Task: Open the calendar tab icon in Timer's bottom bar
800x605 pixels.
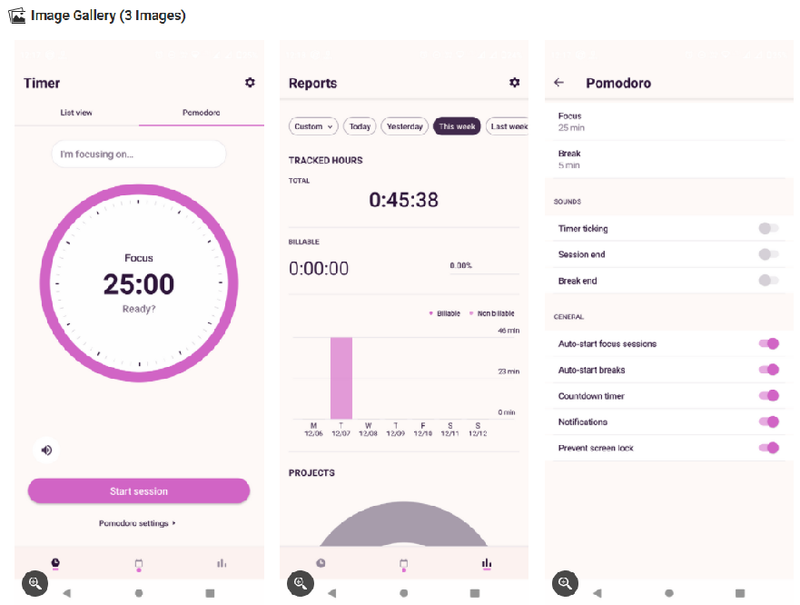Action: click(x=138, y=564)
